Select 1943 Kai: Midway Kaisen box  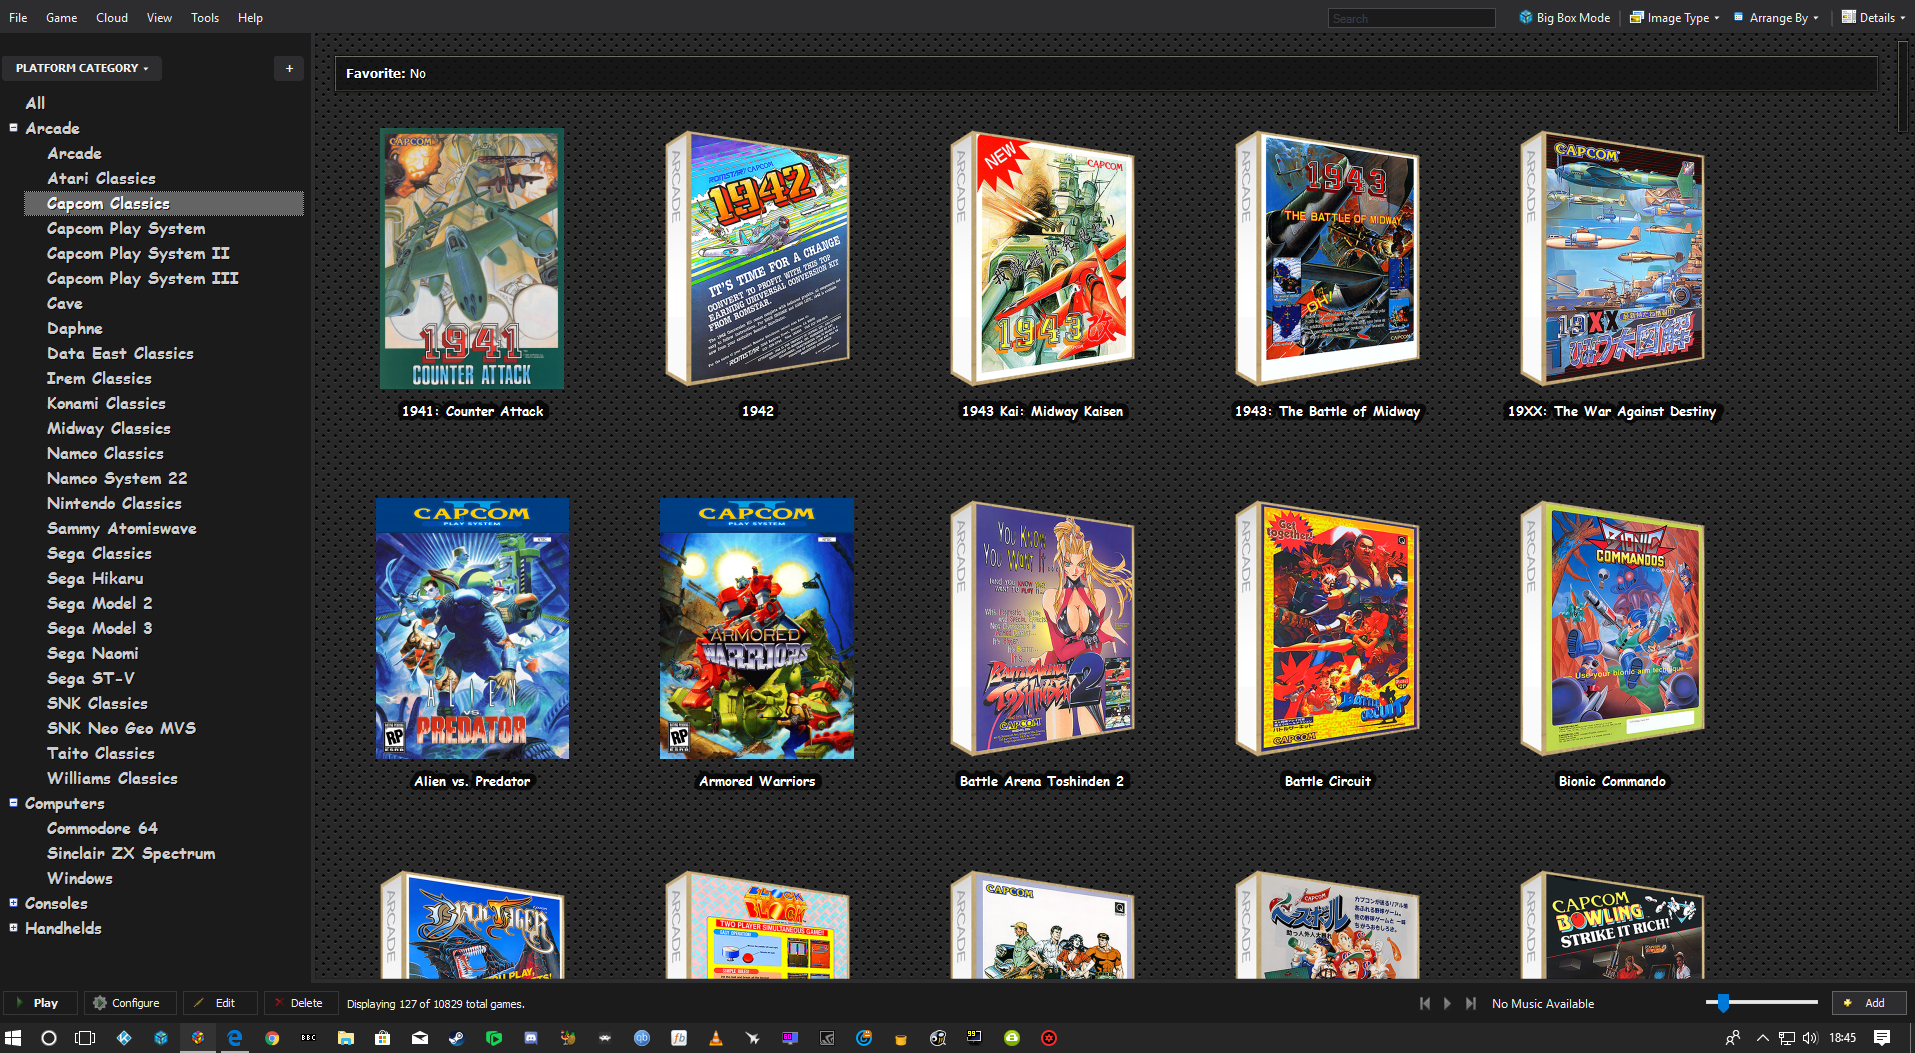(x=1042, y=258)
